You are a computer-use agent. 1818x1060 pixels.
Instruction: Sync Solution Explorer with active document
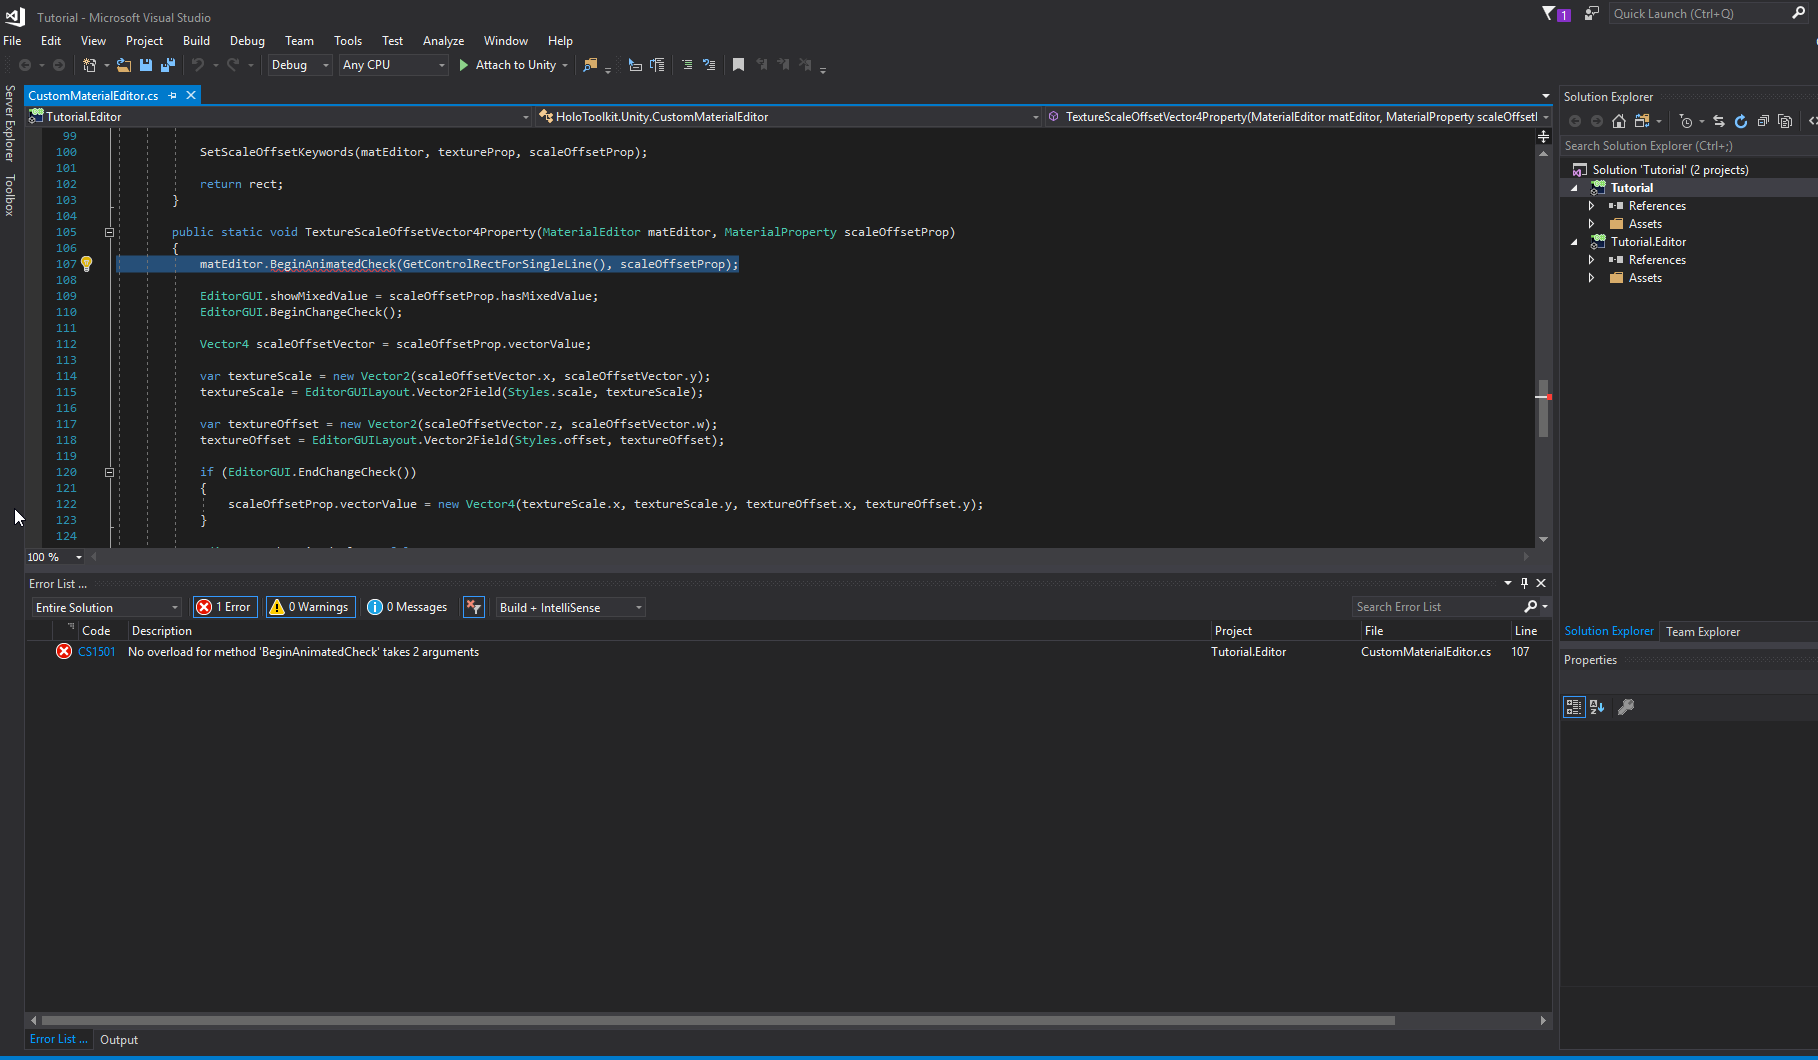click(1719, 121)
